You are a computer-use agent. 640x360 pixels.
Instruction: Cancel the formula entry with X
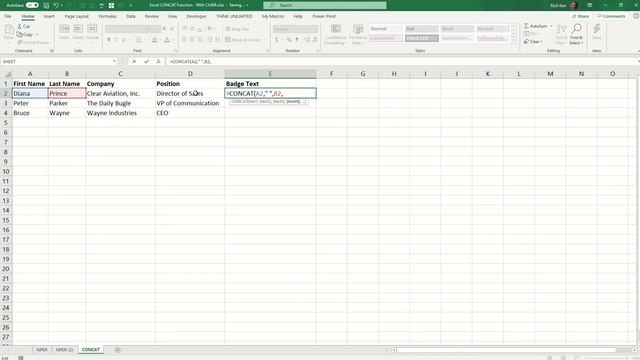(x=134, y=61)
